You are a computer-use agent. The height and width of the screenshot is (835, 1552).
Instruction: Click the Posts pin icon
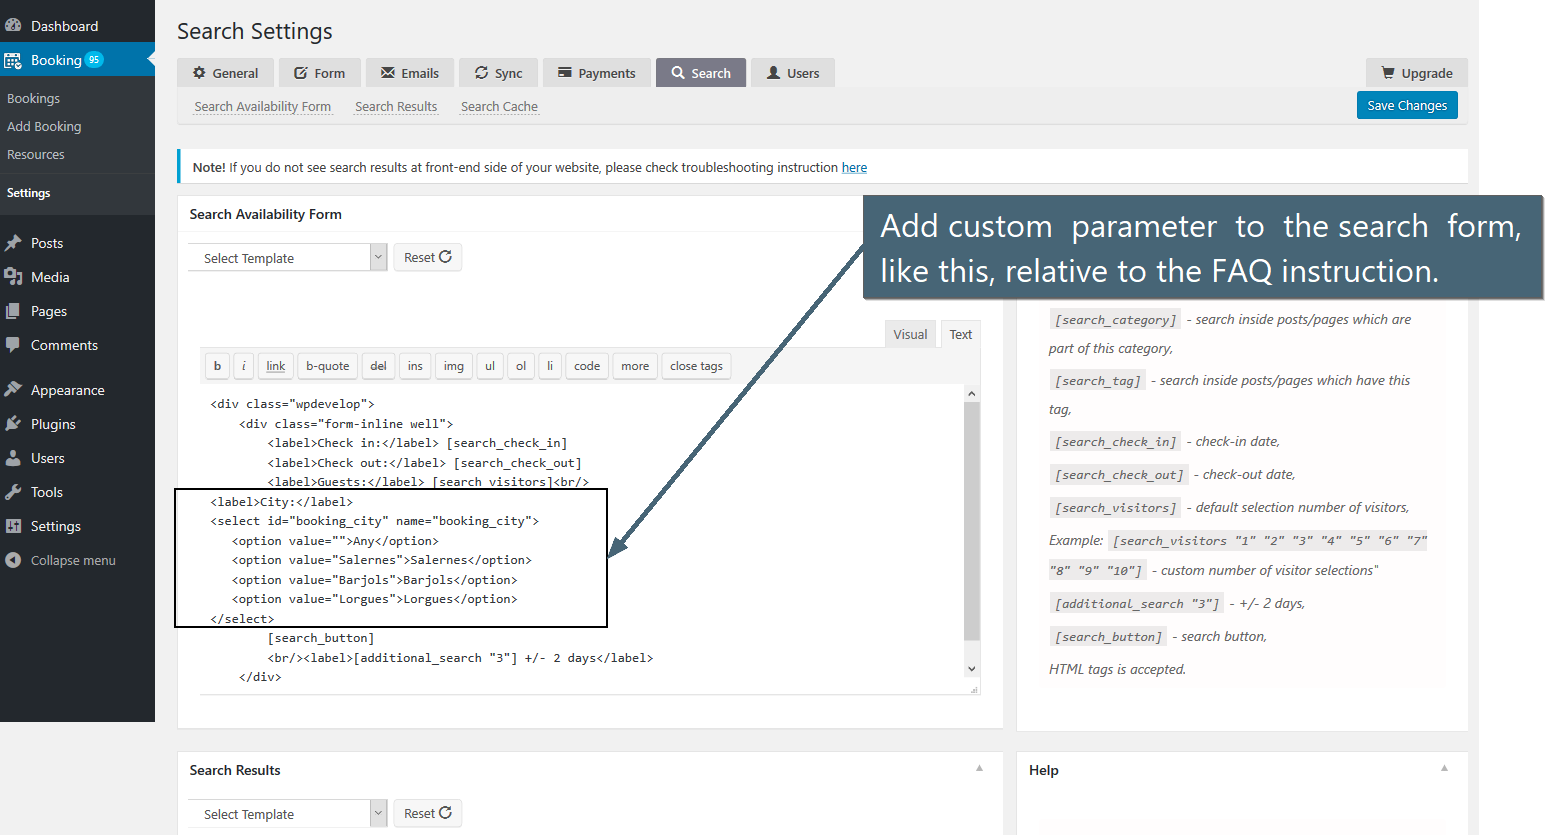coord(13,243)
